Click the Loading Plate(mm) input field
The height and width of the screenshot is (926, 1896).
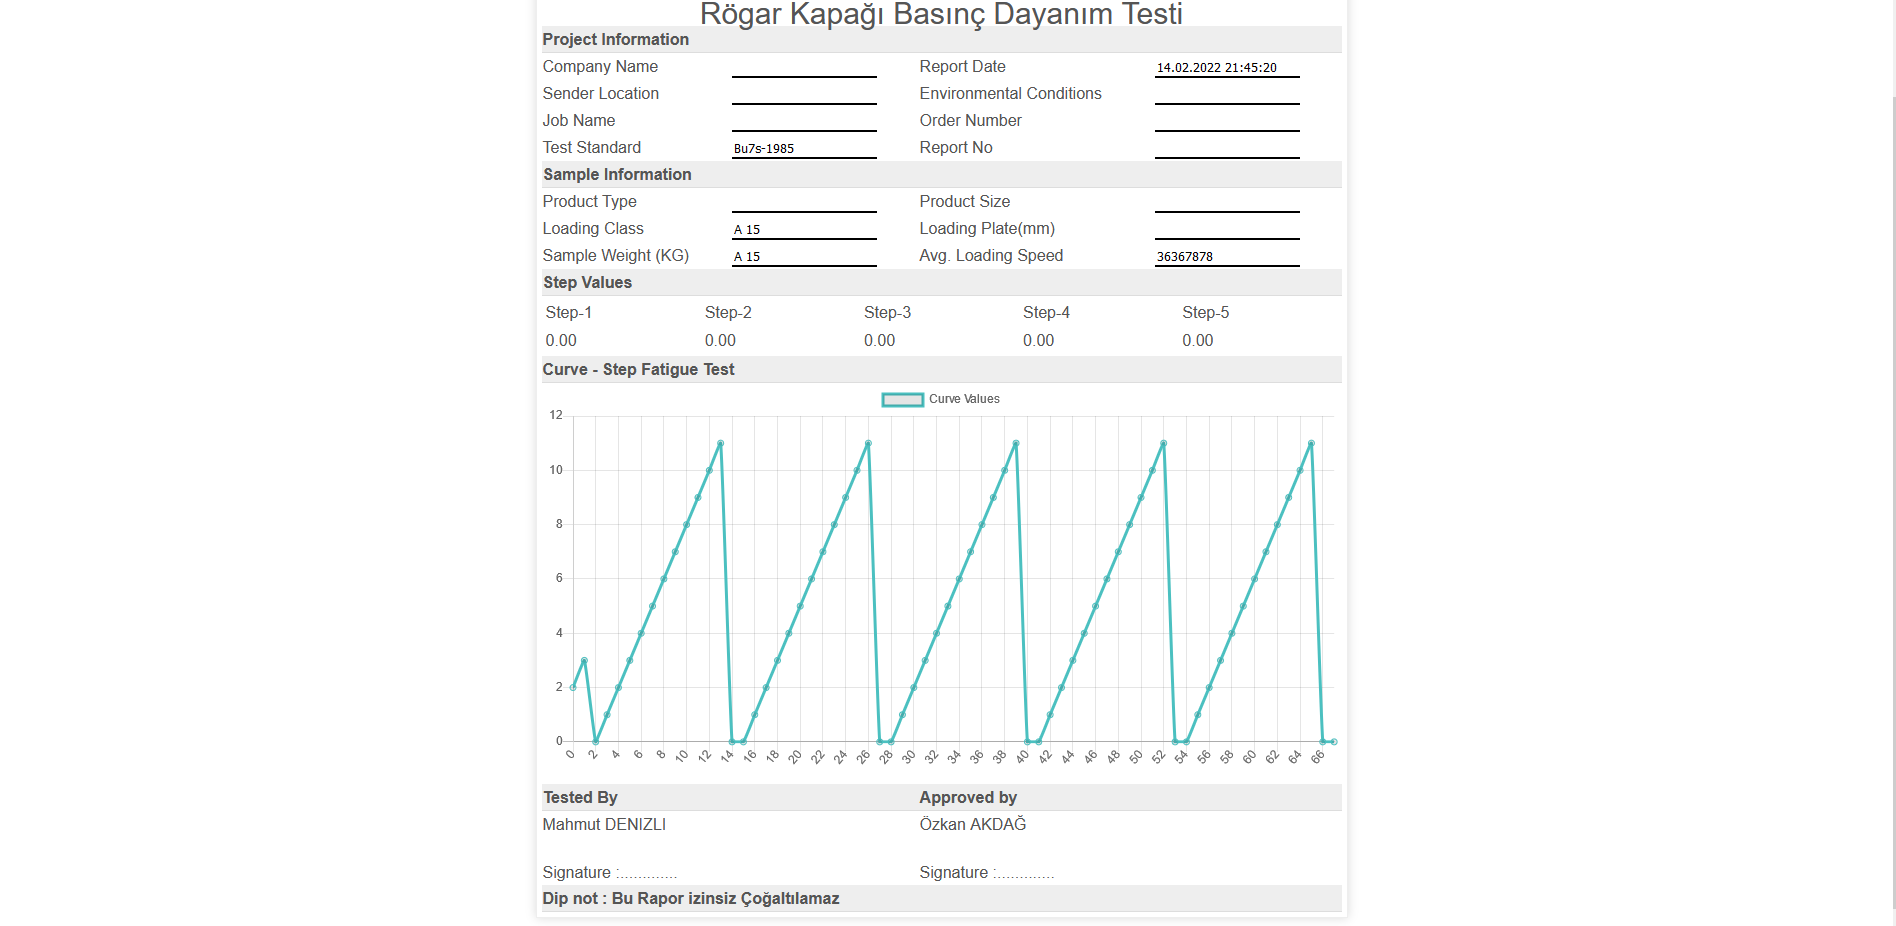[1226, 229]
